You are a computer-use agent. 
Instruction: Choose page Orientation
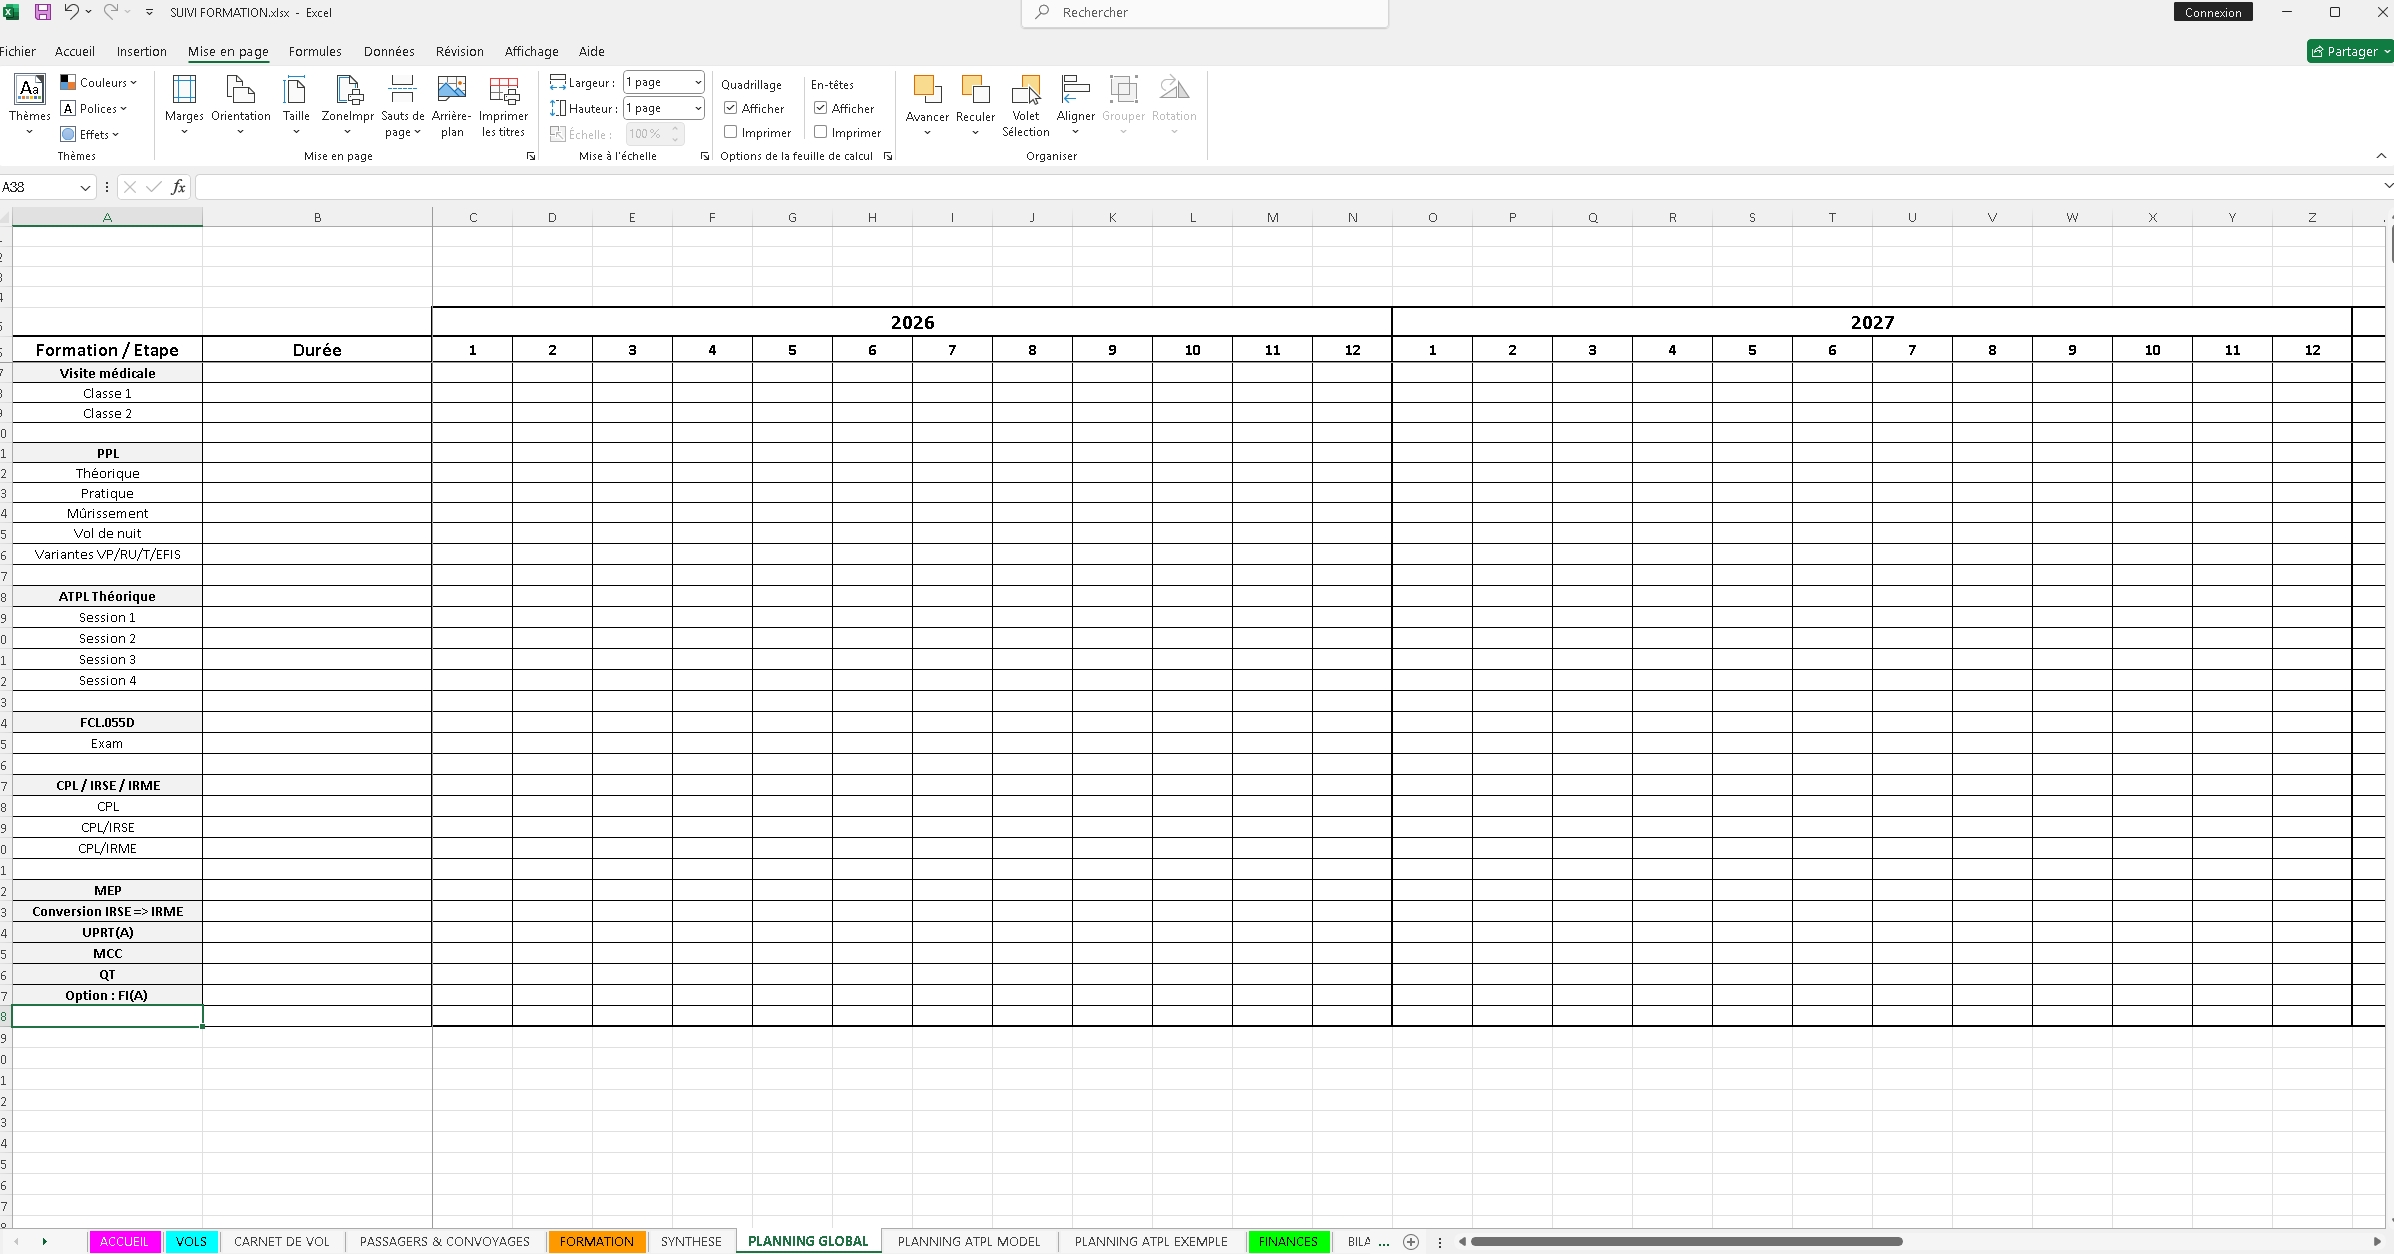coord(241,103)
